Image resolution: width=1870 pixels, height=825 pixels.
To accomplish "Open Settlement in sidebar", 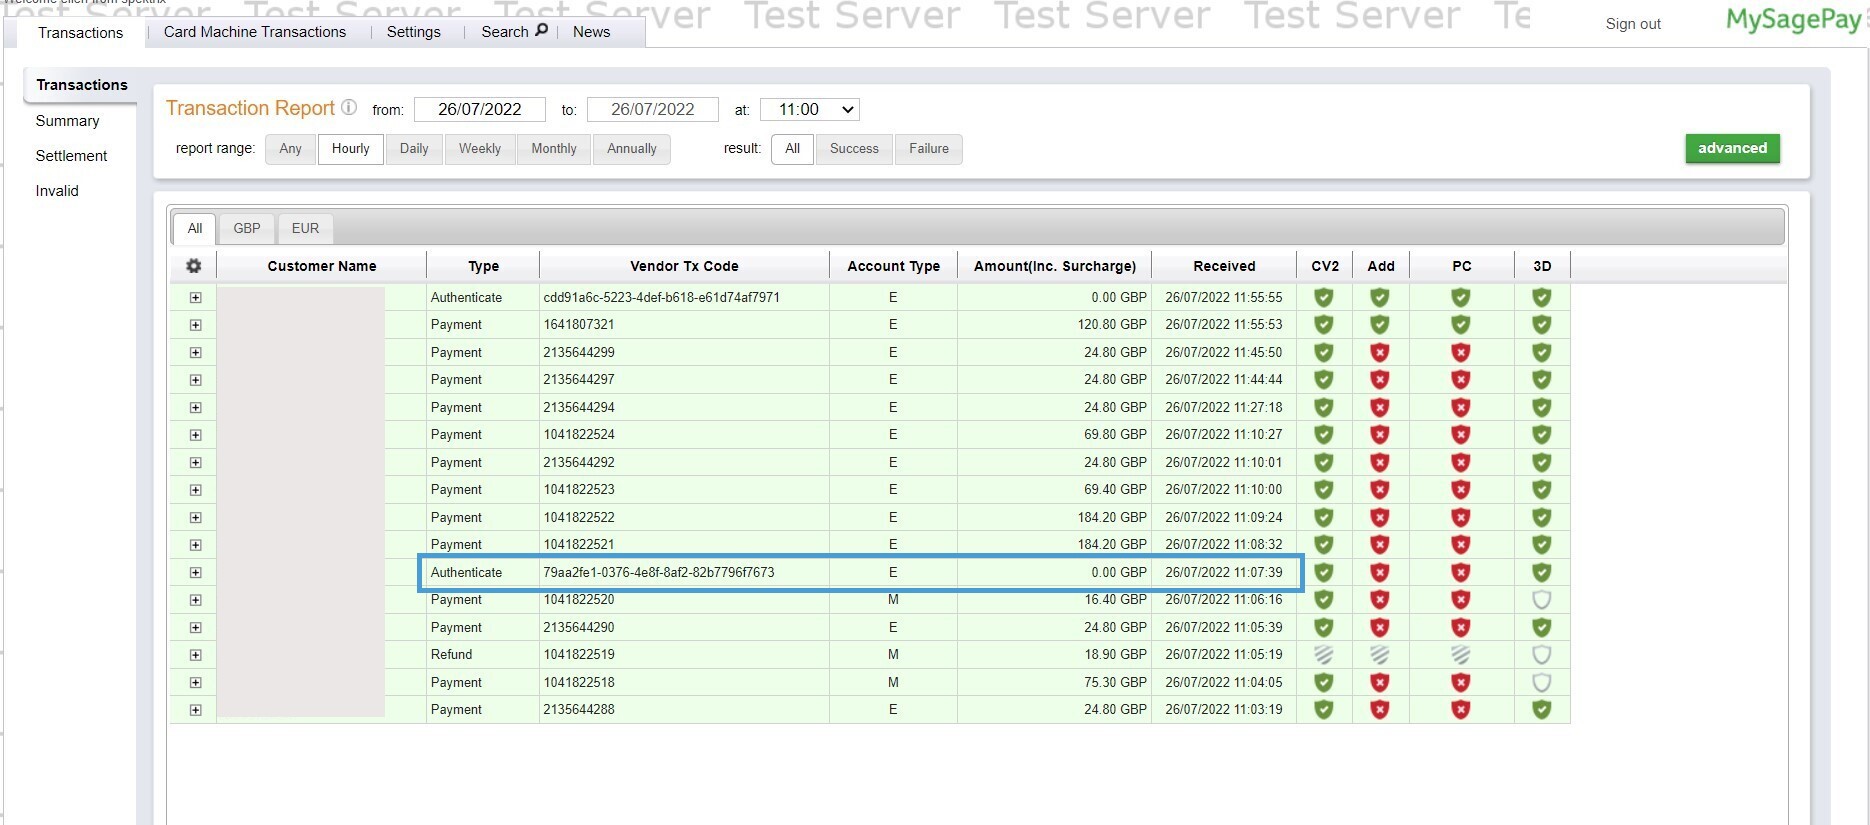I will [71, 156].
